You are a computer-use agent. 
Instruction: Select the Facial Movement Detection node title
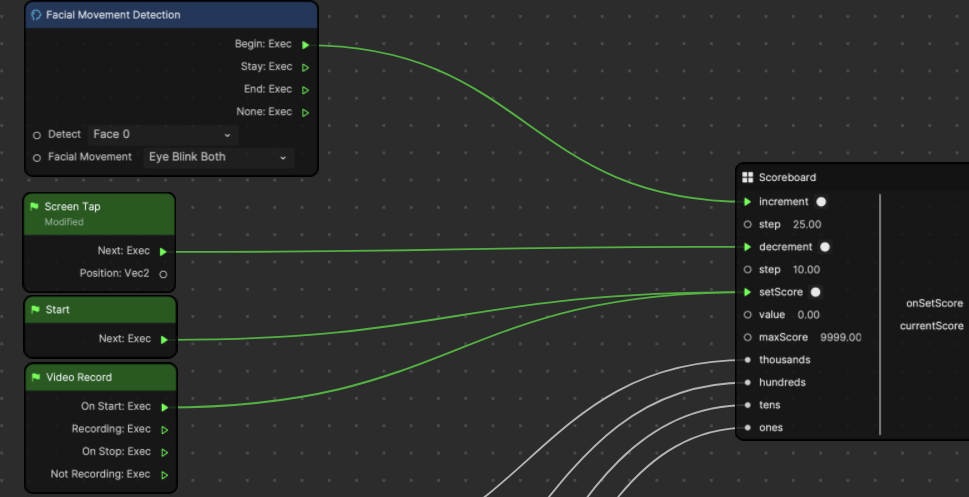(x=113, y=15)
